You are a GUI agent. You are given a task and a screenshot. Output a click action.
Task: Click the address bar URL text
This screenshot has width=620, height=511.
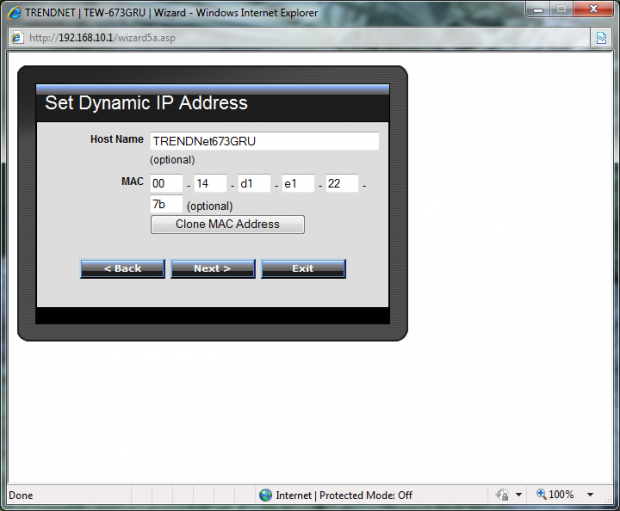pyautogui.click(x=102, y=38)
